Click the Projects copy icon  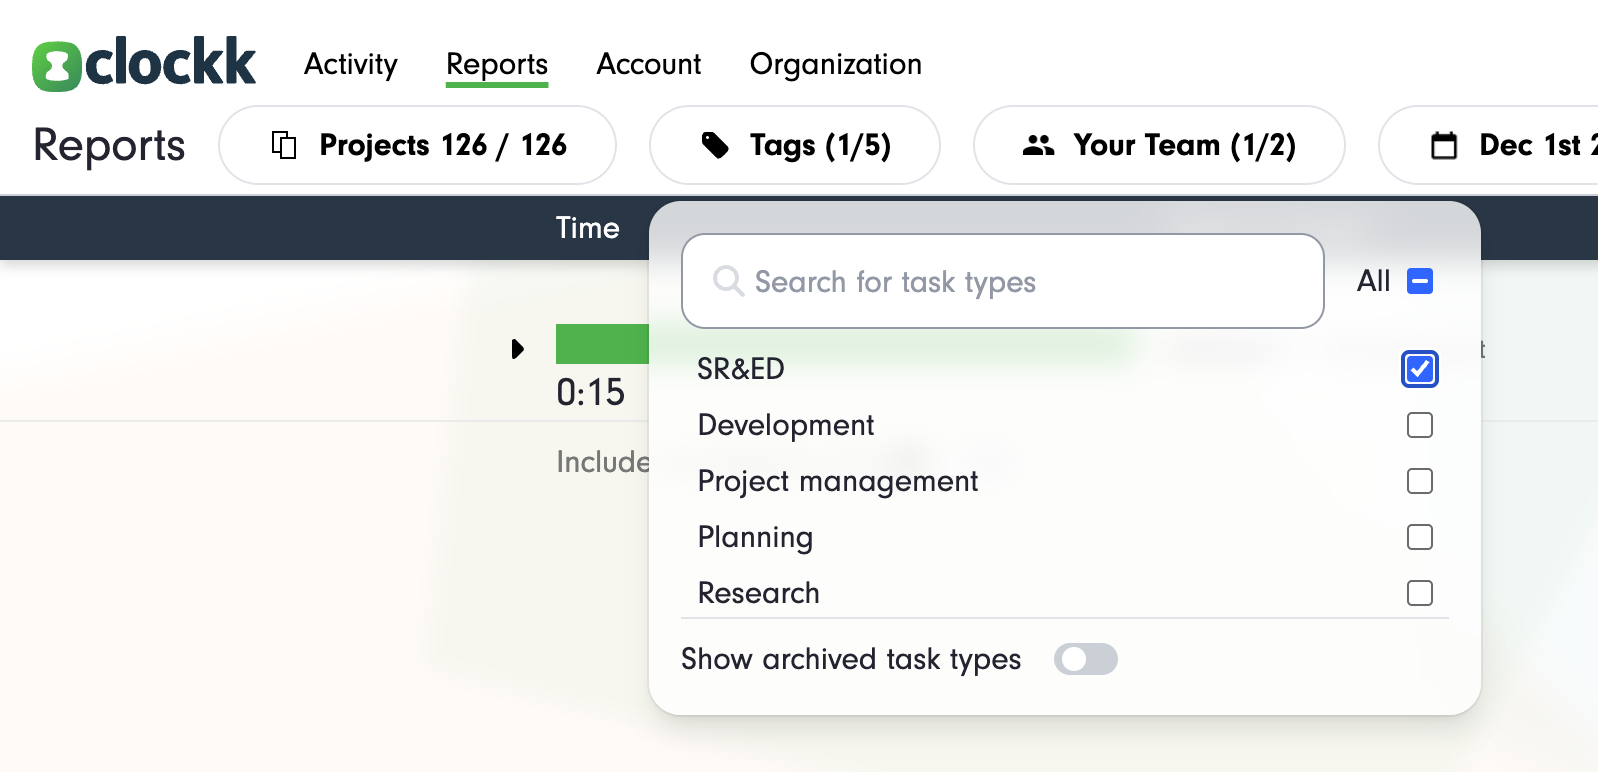pyautogui.click(x=284, y=145)
